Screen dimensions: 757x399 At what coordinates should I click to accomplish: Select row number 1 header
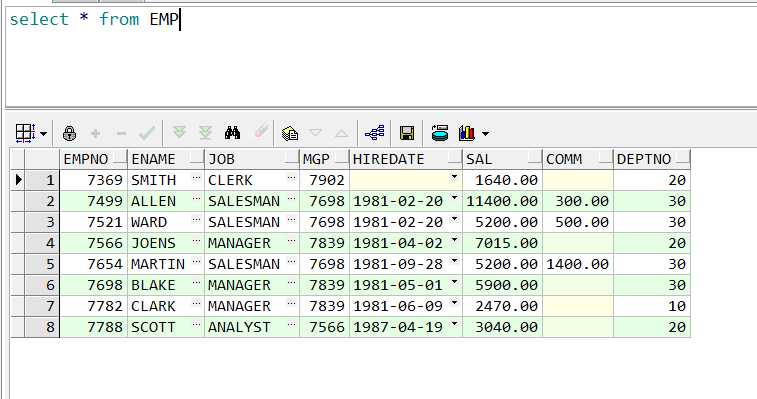click(42, 180)
